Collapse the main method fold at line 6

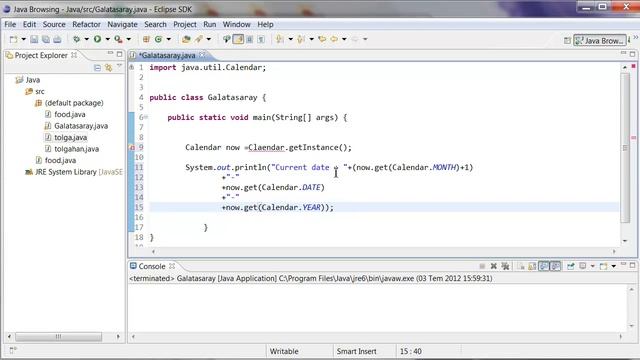(146, 117)
